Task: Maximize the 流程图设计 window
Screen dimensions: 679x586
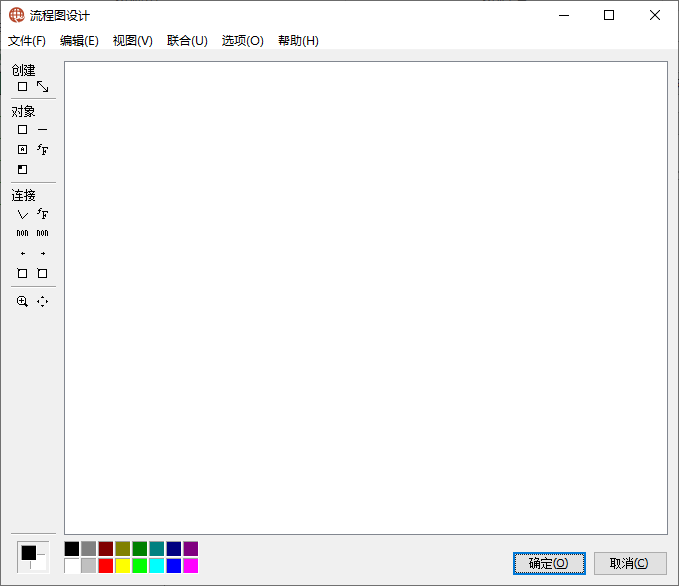Action: 609,15
